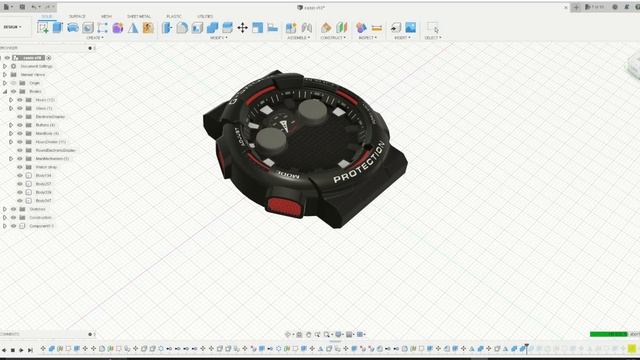The height and width of the screenshot is (360, 640).
Task: Expand the Component1:1 node
Action: click(5, 226)
